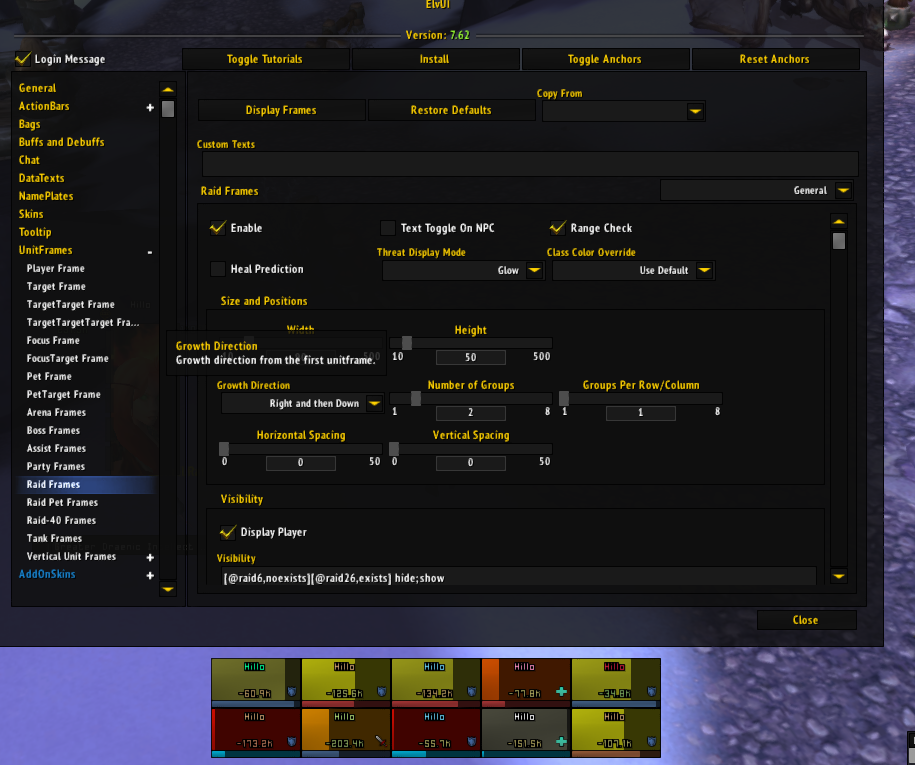Click Restore Defaults button
The width and height of the screenshot is (915, 765).
[x=451, y=110]
